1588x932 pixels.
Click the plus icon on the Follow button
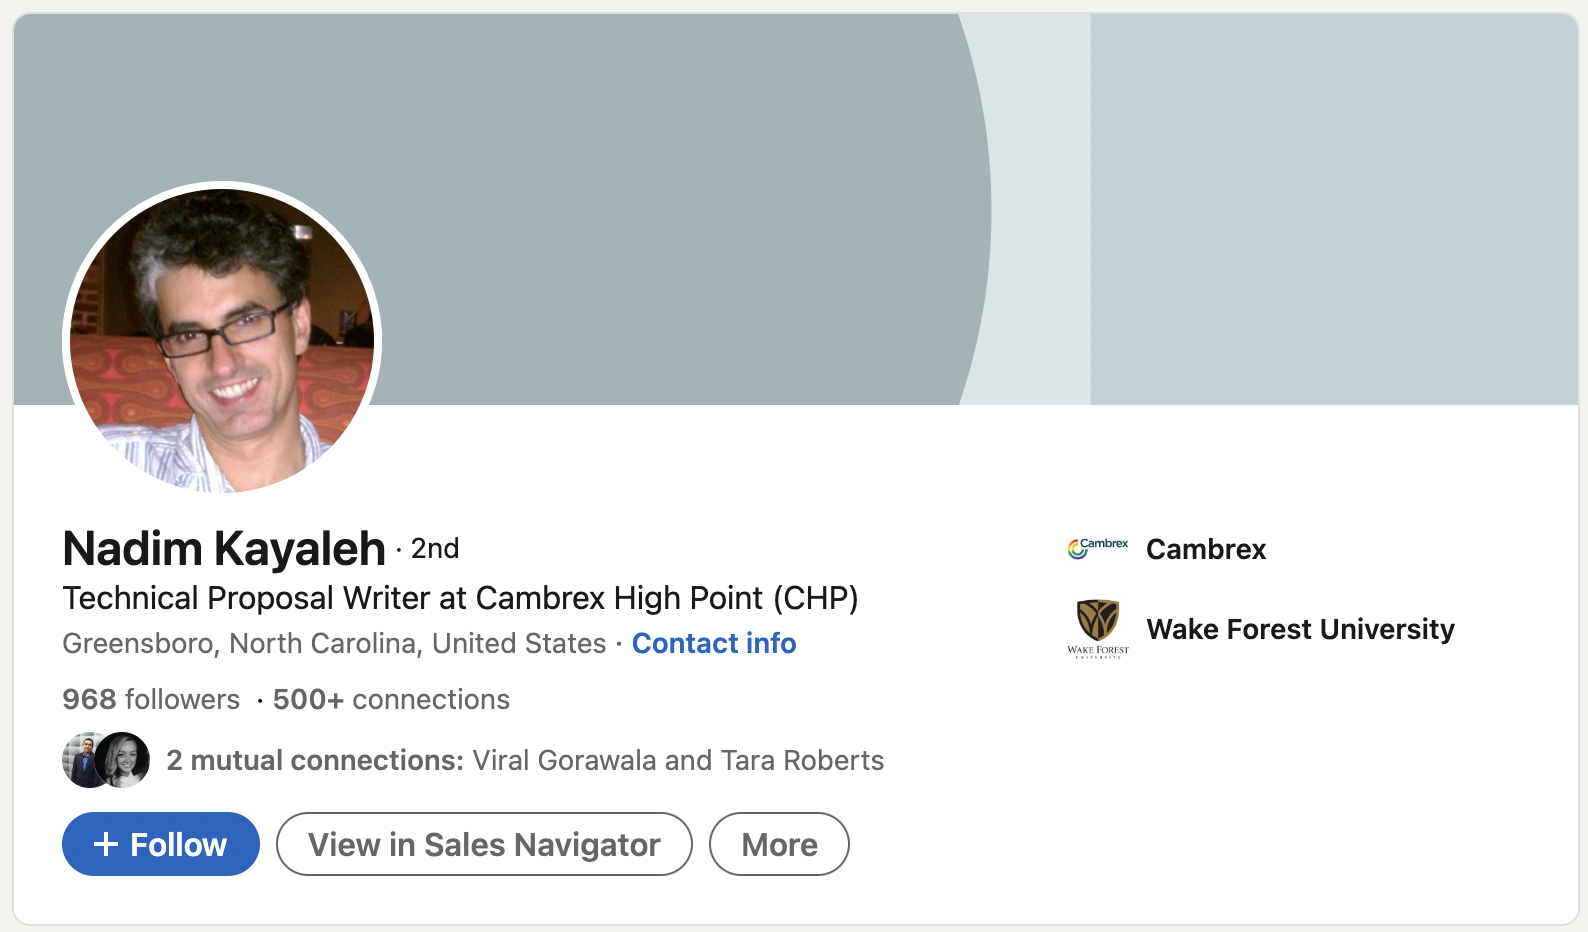[106, 844]
